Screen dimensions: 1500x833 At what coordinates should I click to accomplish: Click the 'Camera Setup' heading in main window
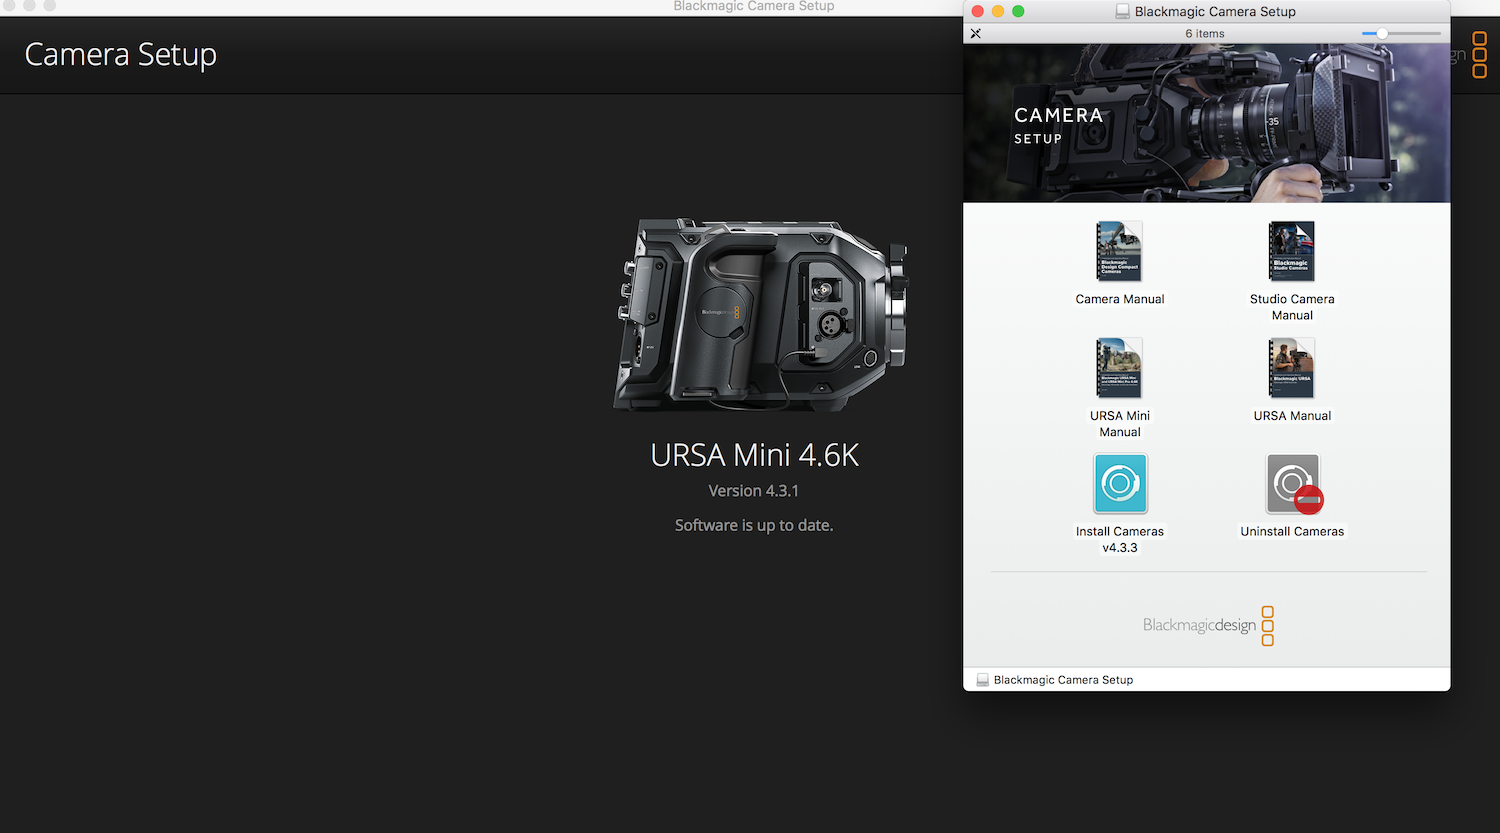(120, 55)
